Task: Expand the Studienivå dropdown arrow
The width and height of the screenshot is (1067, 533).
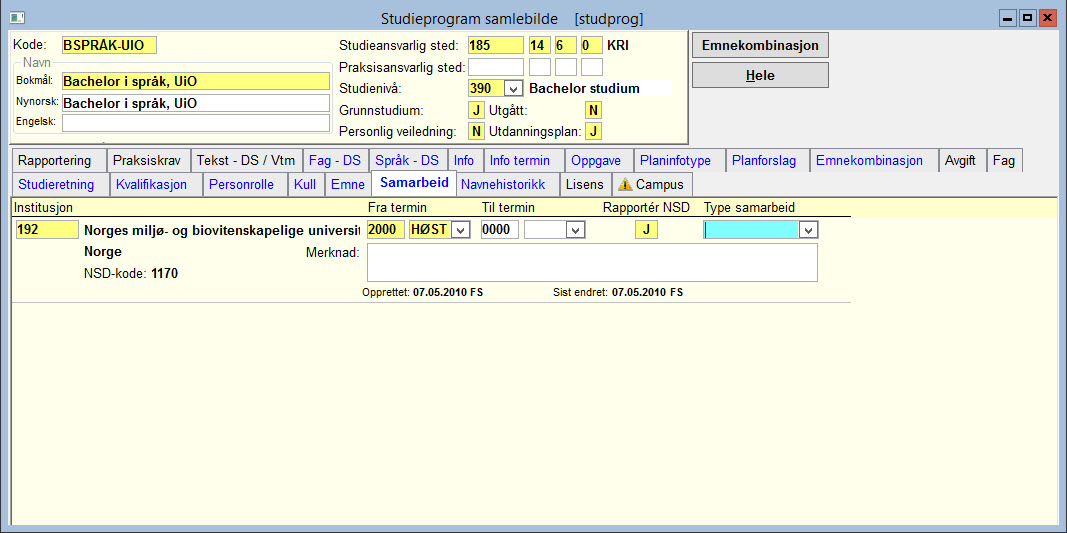Action: click(513, 88)
